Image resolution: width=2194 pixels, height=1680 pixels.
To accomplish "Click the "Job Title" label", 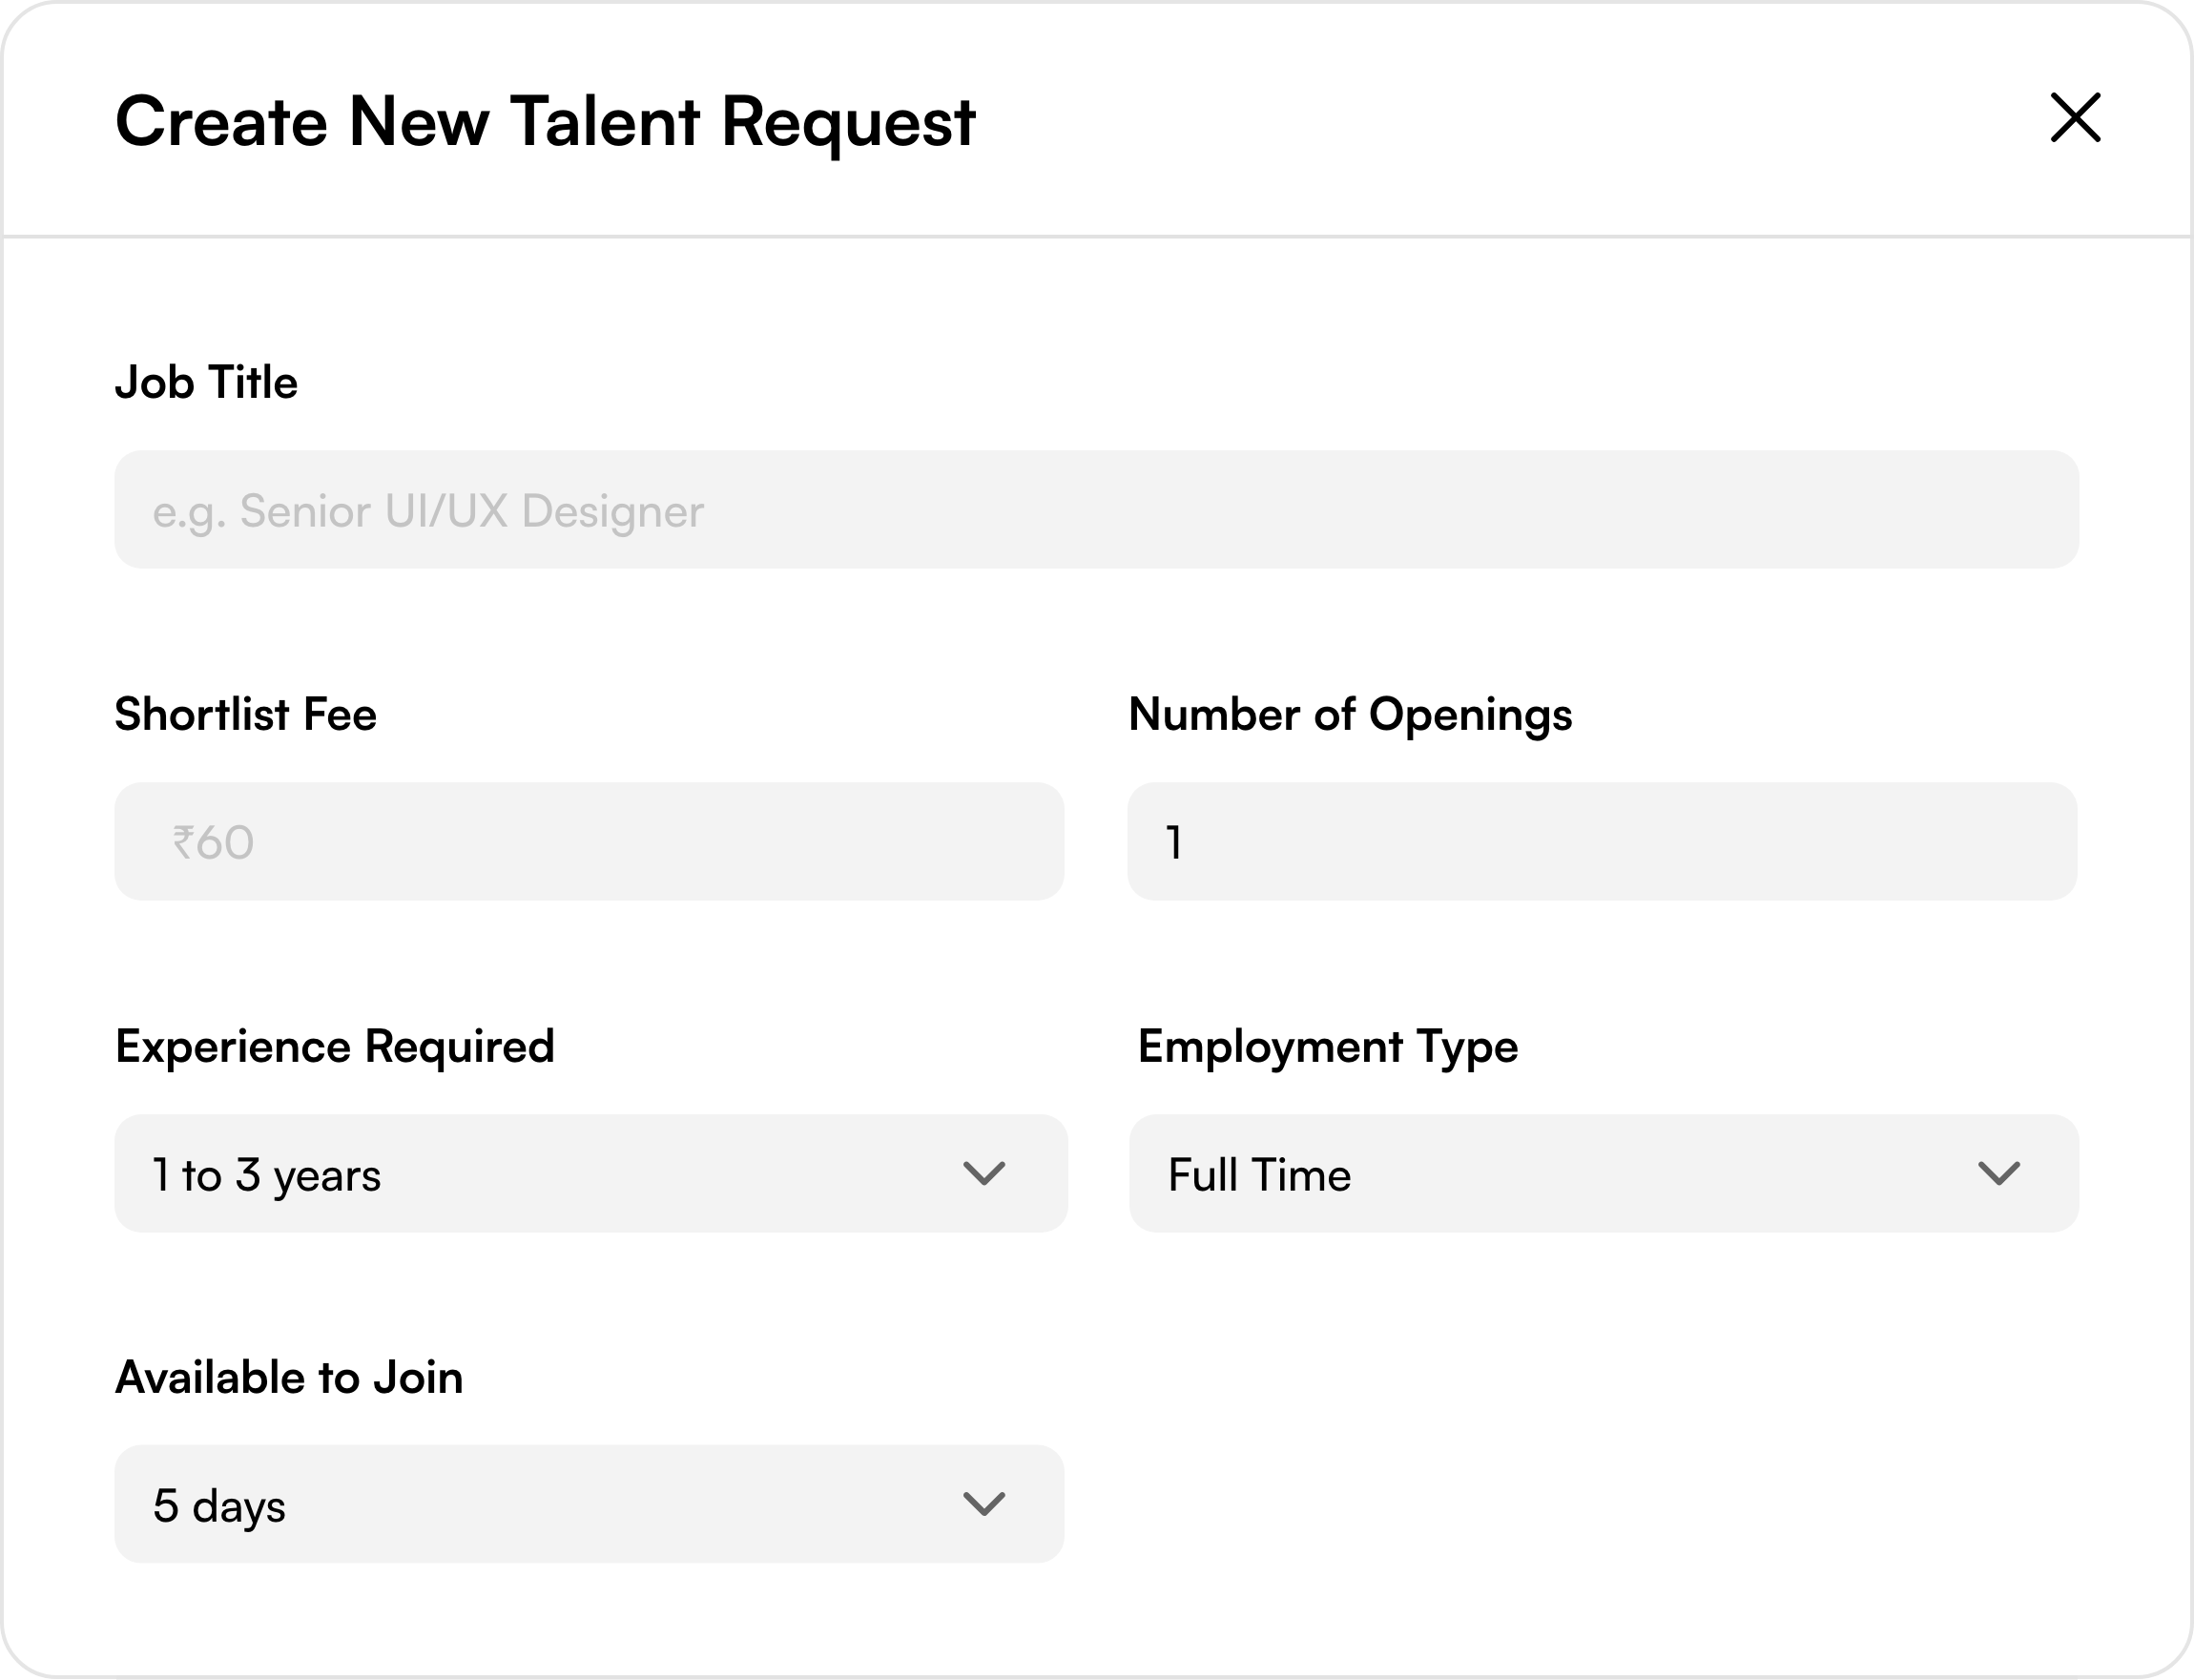I will pos(206,383).
